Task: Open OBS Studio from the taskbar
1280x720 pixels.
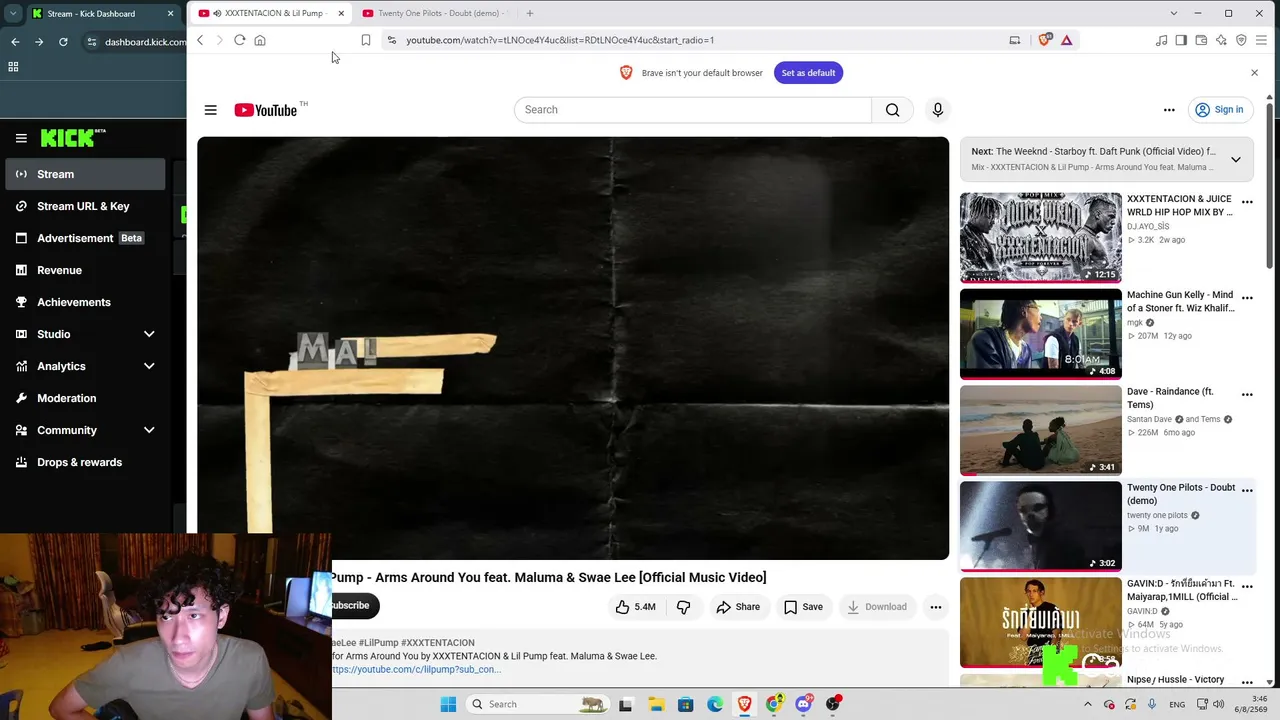Action: click(x=833, y=704)
